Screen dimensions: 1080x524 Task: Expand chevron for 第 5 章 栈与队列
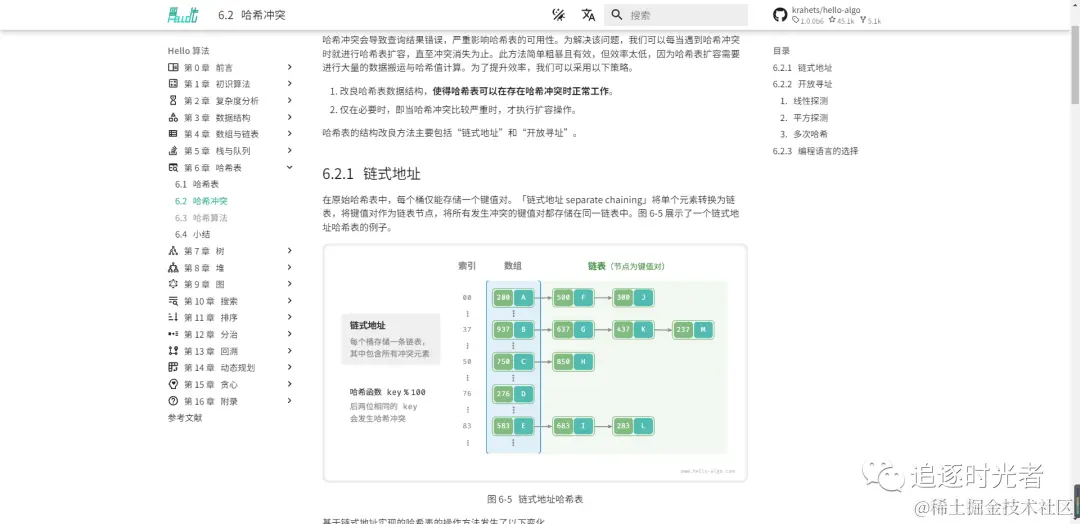pyautogui.click(x=289, y=150)
